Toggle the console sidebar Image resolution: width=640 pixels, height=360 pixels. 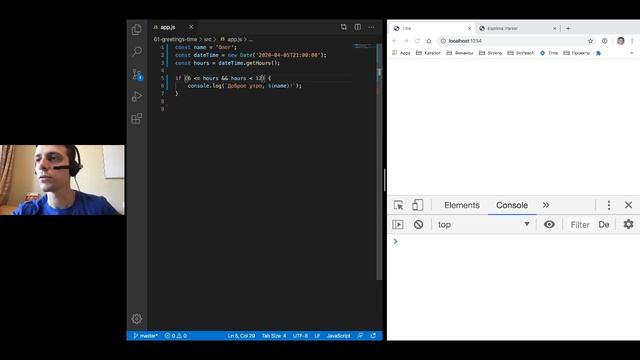click(x=398, y=224)
